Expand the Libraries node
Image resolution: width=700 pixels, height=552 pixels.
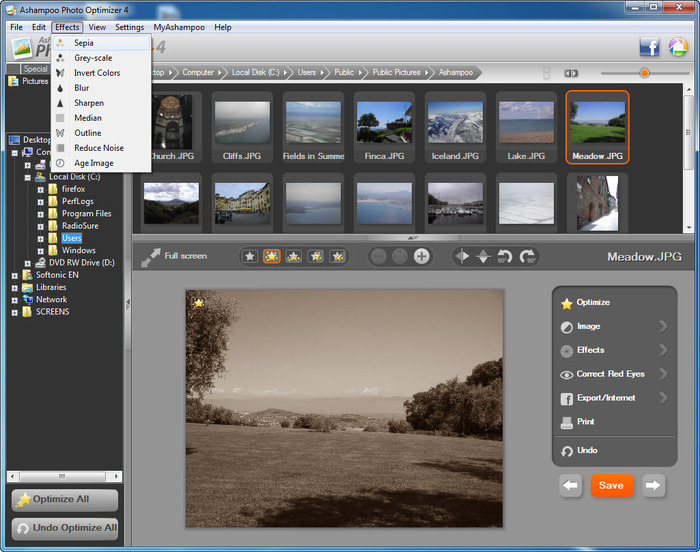coord(15,288)
